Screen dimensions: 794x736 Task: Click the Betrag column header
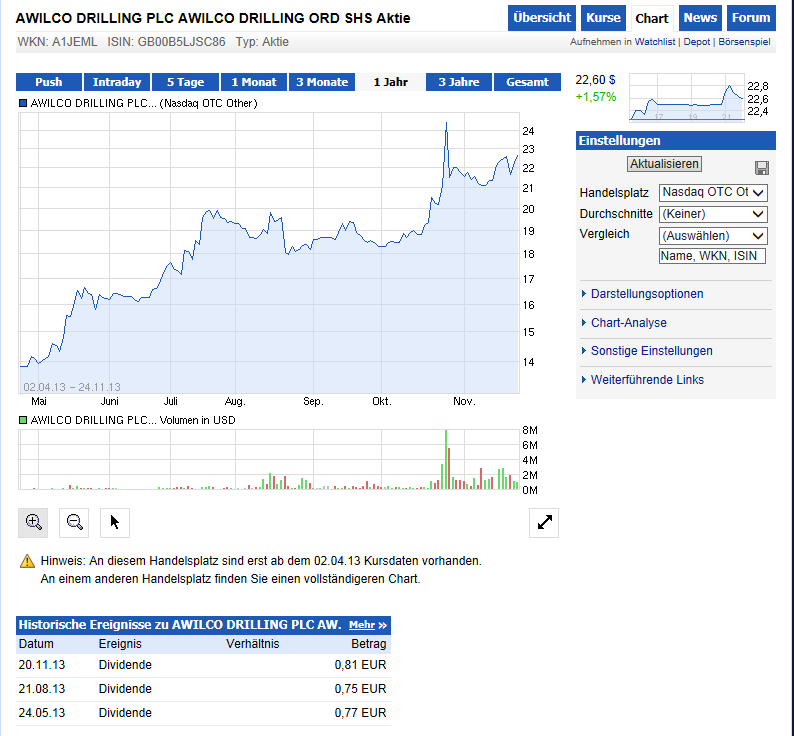(x=369, y=644)
